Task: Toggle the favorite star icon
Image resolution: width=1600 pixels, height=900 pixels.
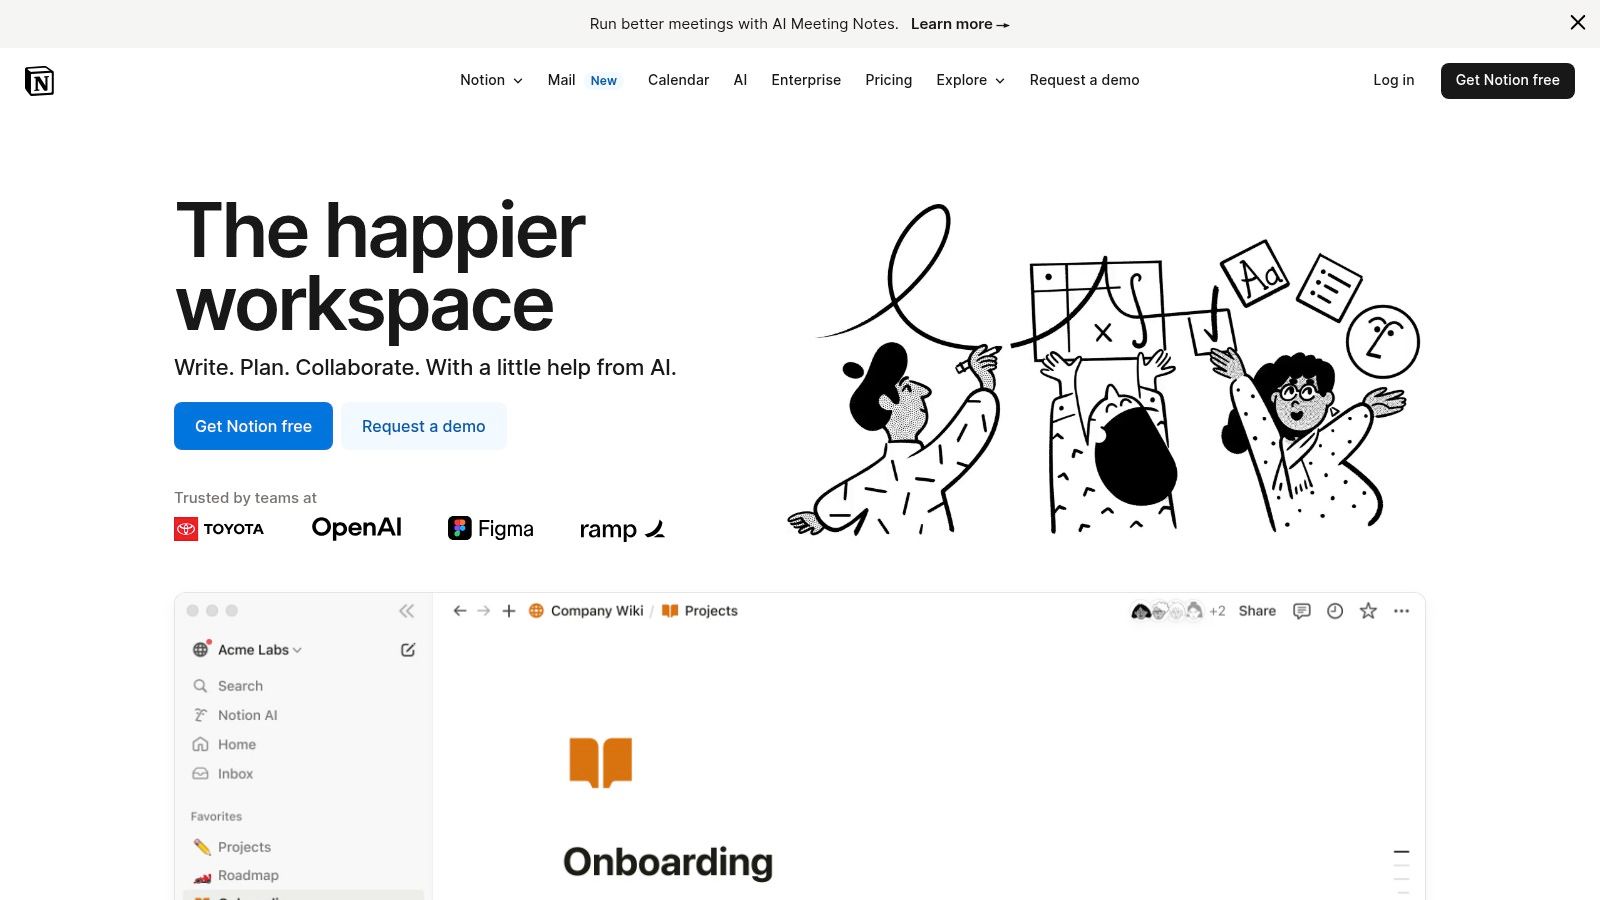Action: click(x=1368, y=611)
